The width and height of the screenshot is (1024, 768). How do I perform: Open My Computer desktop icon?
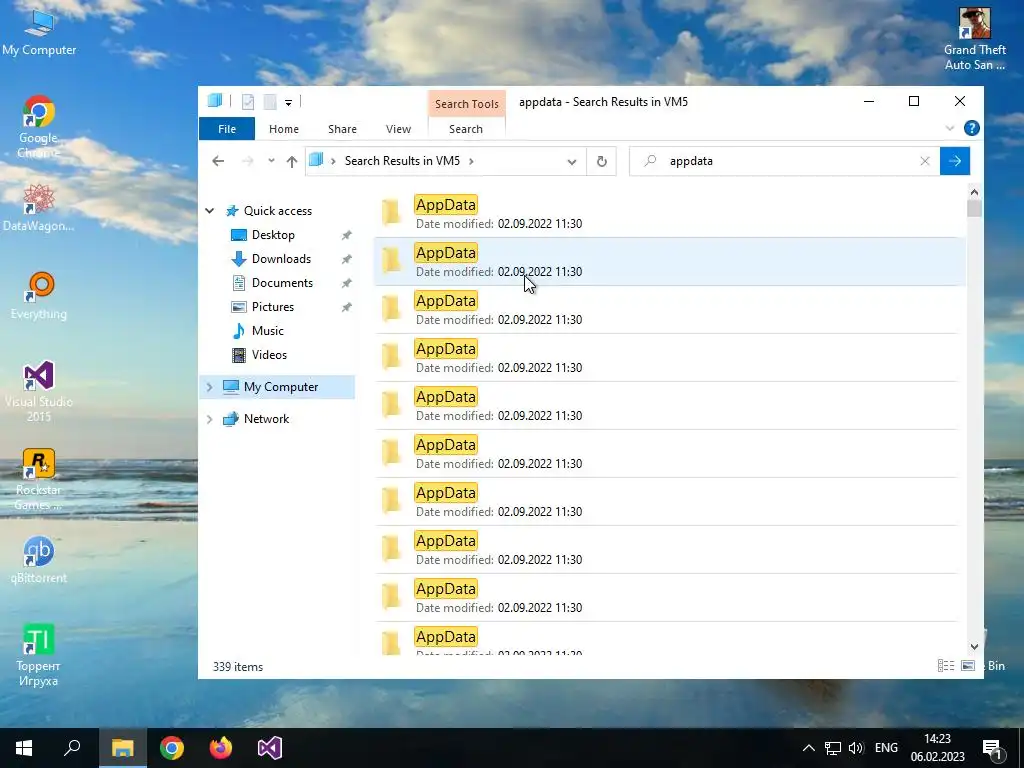[x=39, y=33]
